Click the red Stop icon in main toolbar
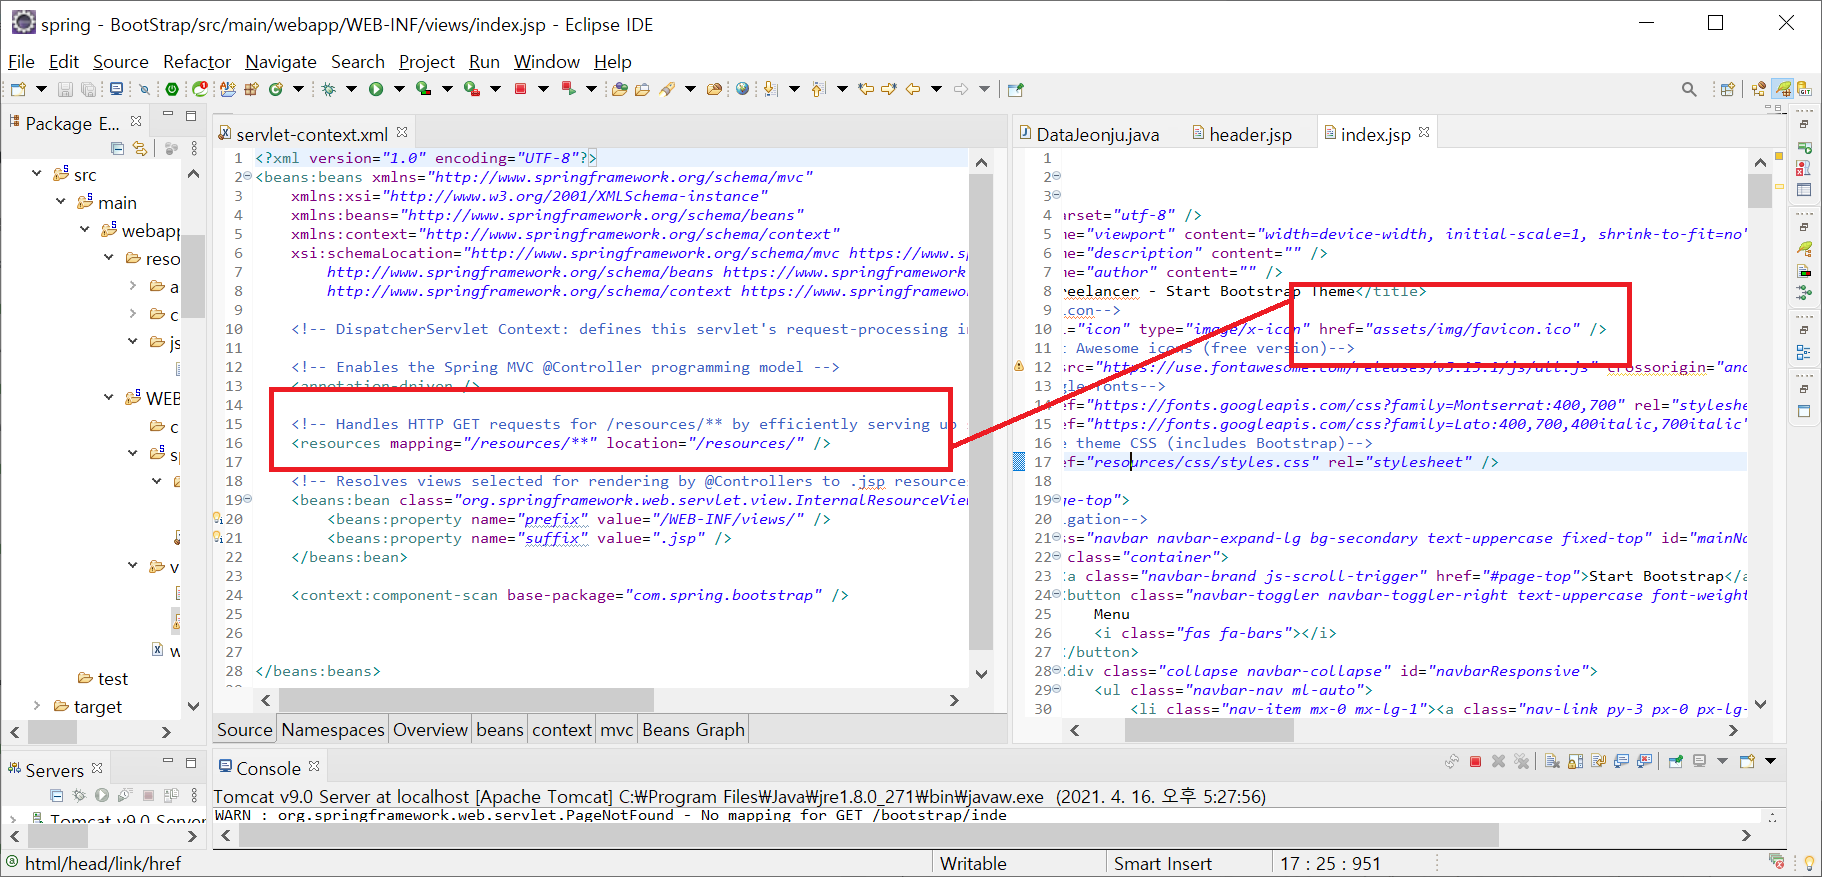Viewport: 1822px width, 877px height. pyautogui.click(x=520, y=89)
